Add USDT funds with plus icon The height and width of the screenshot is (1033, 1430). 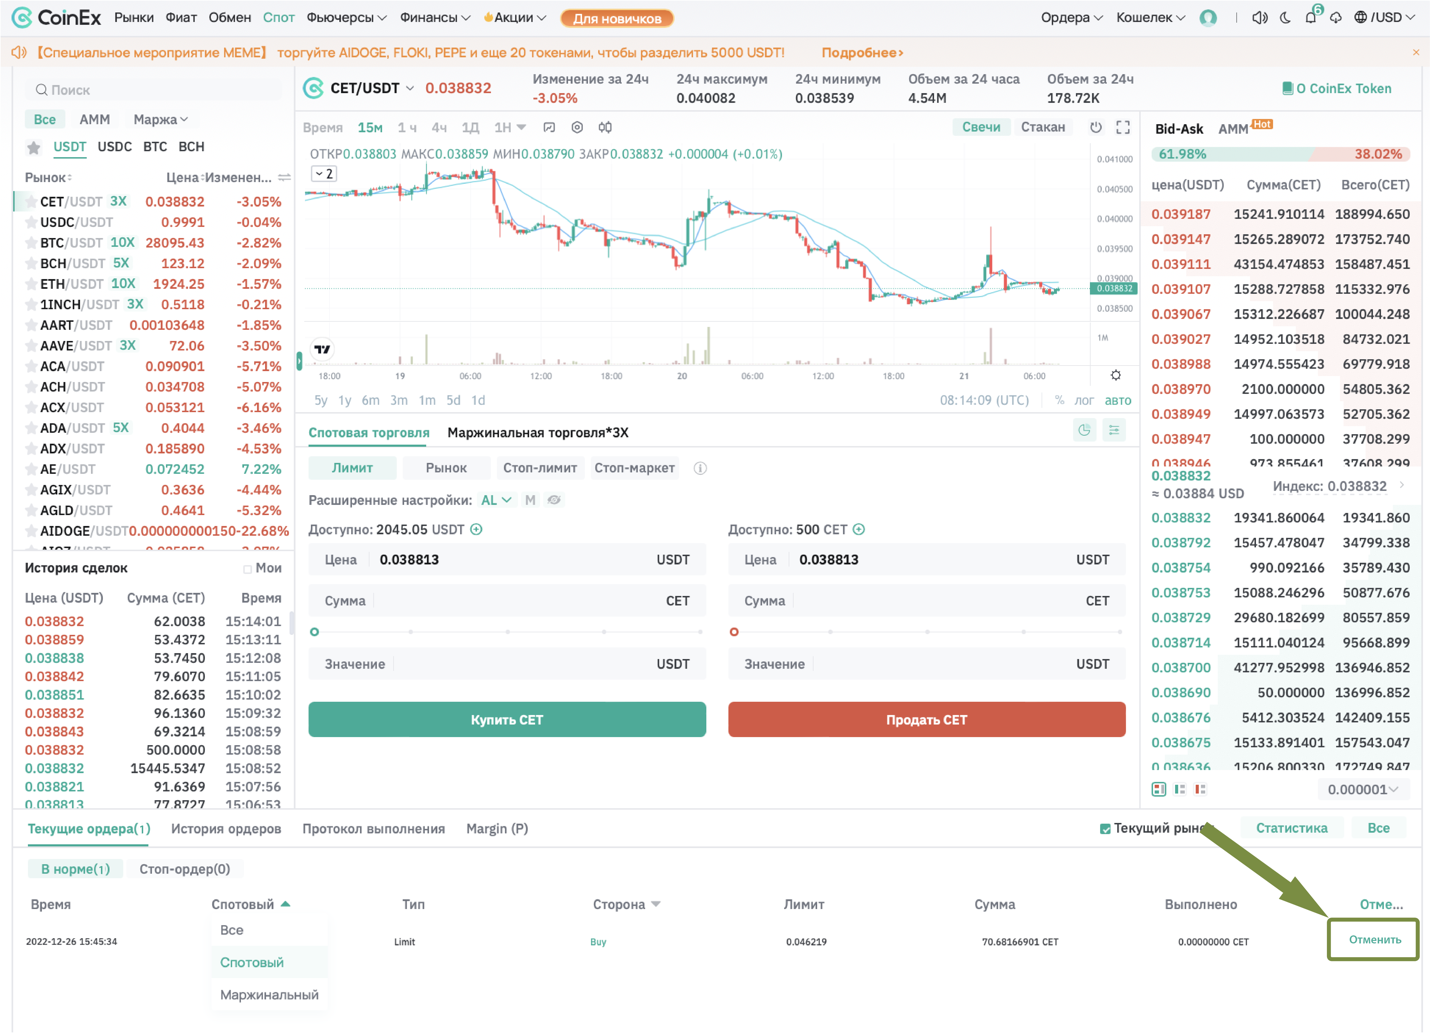(477, 529)
